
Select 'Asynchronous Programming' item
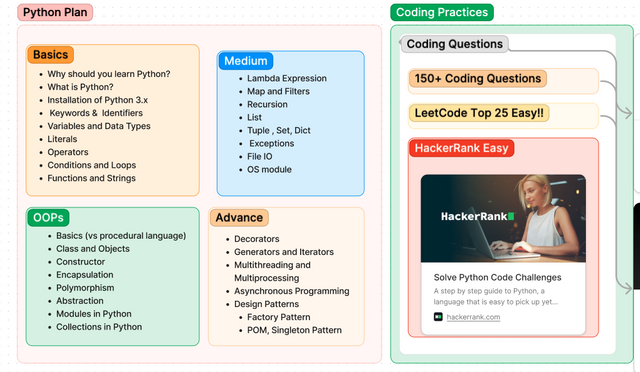(x=291, y=292)
